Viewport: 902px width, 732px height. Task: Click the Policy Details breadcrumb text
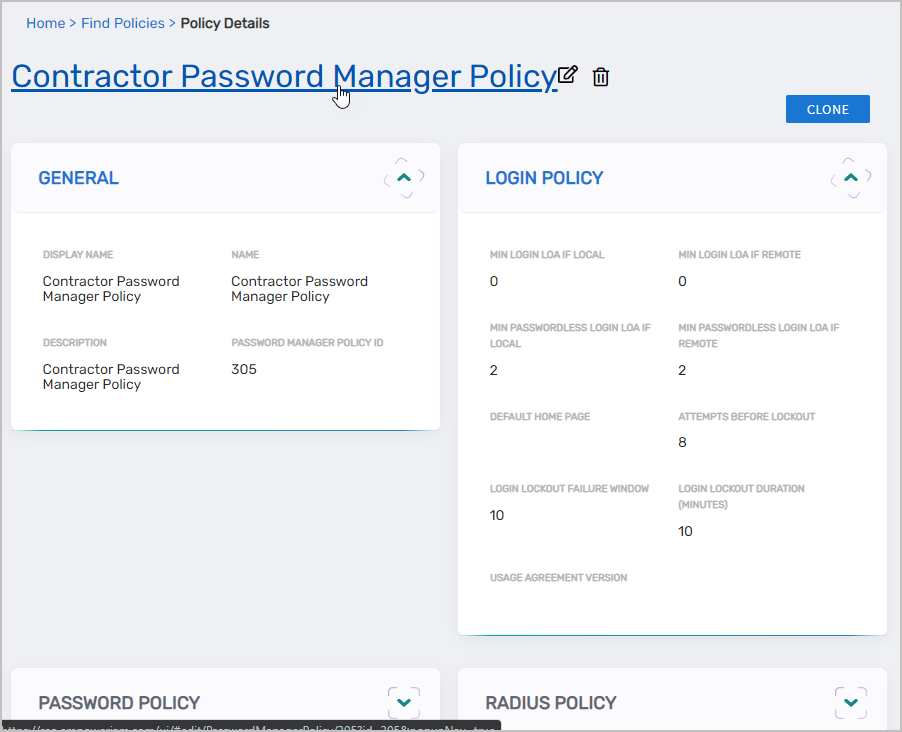[x=225, y=23]
